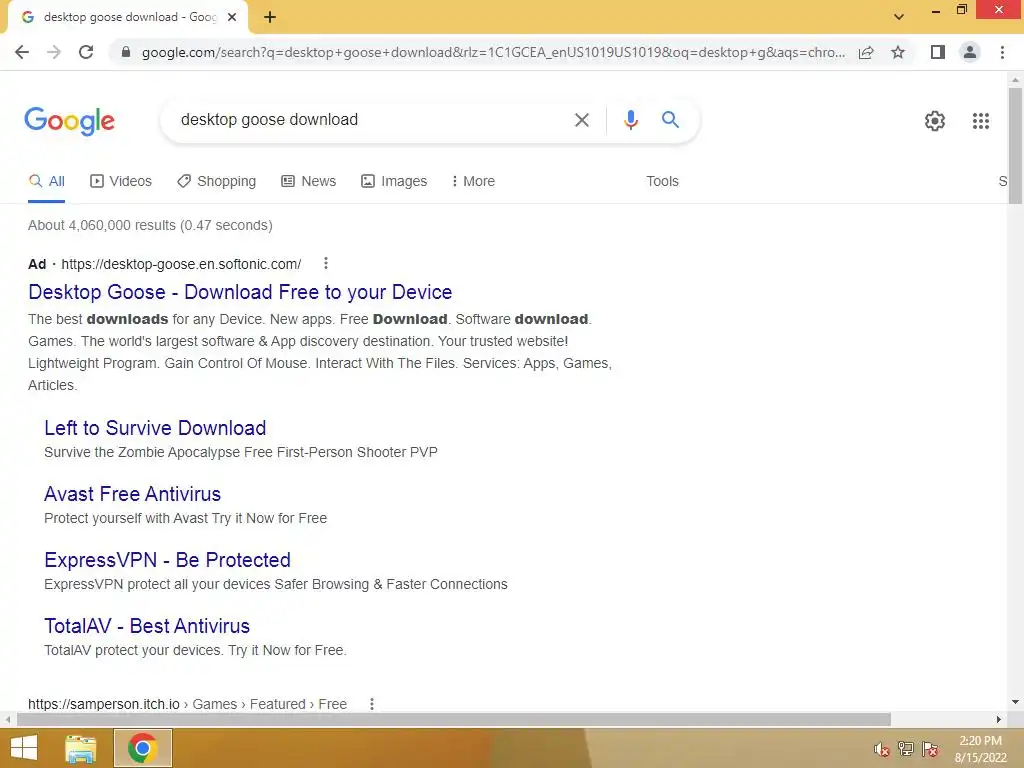Click the vertical scrollbar thumb
This screenshot has width=1024, height=768.
[x=1015, y=145]
